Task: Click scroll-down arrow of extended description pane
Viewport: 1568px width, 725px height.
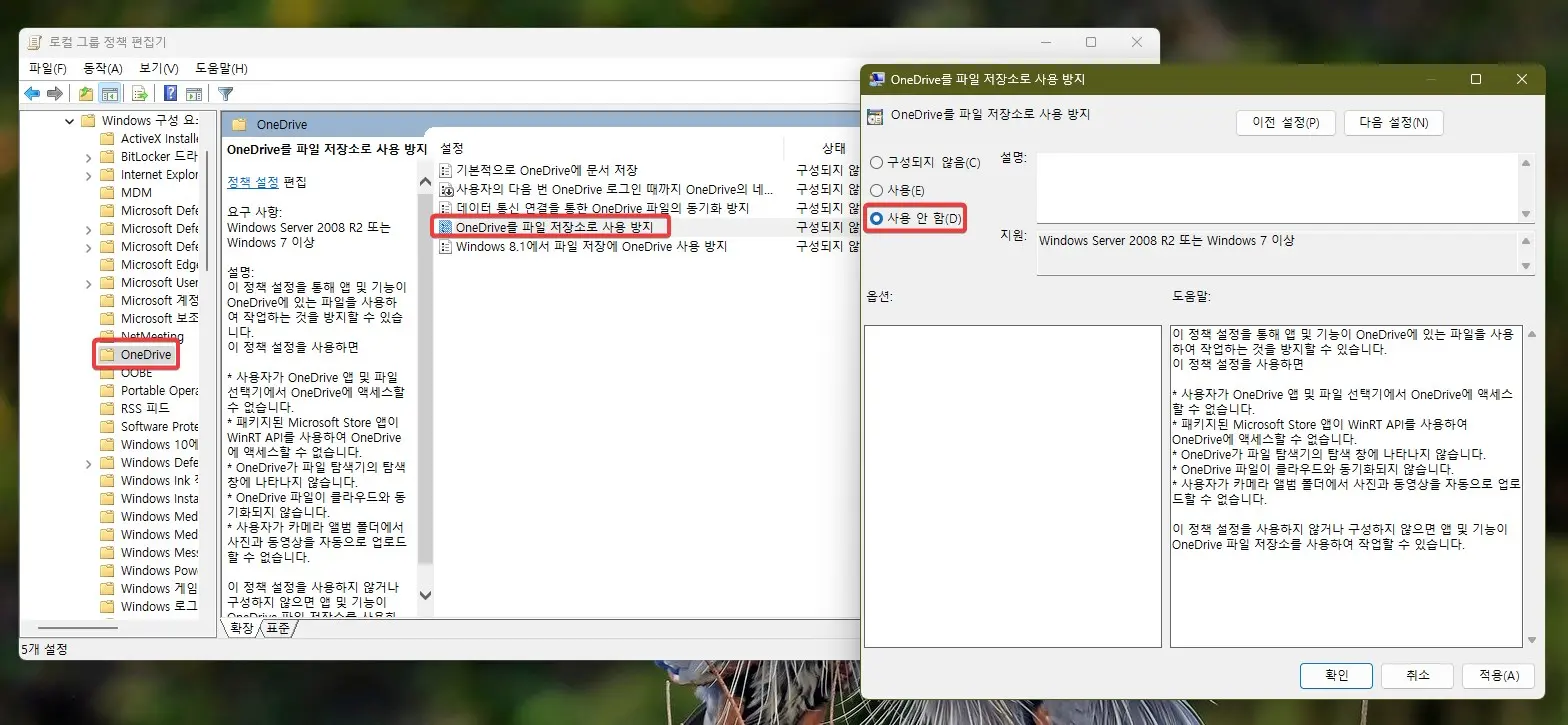Action: [x=425, y=595]
